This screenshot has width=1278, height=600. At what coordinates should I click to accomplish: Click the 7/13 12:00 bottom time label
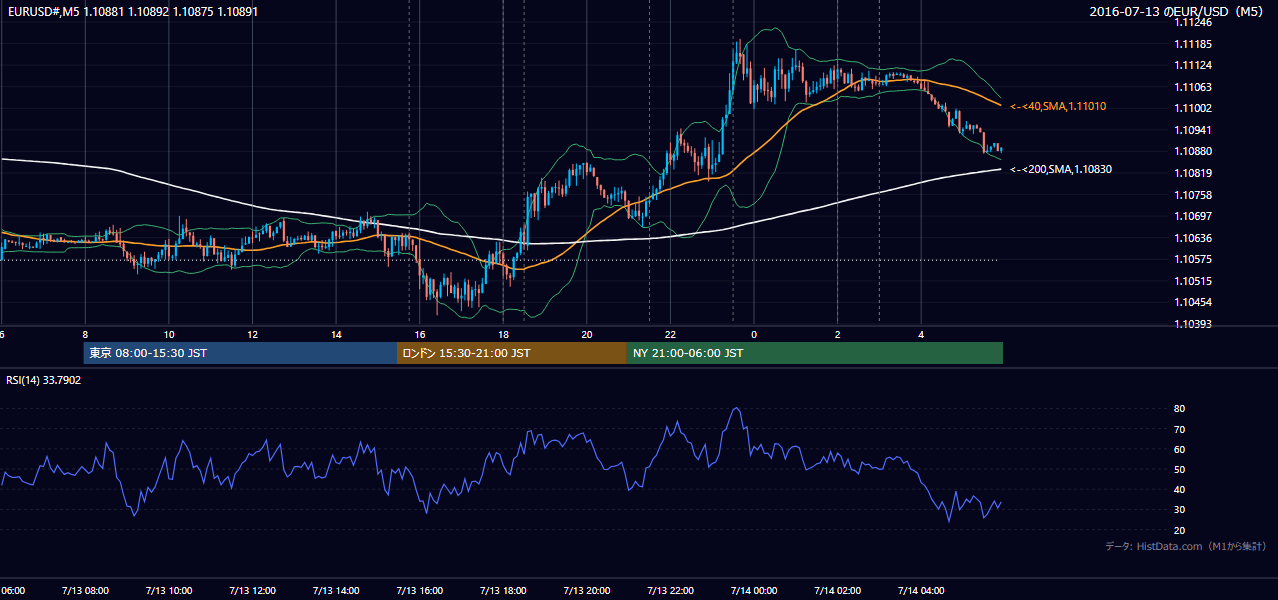pos(252,590)
